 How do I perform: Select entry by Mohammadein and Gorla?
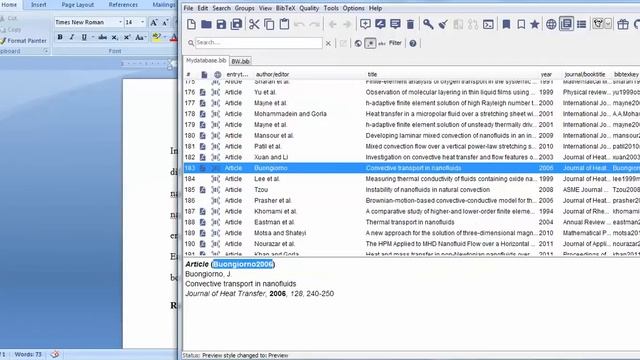tap(411, 114)
